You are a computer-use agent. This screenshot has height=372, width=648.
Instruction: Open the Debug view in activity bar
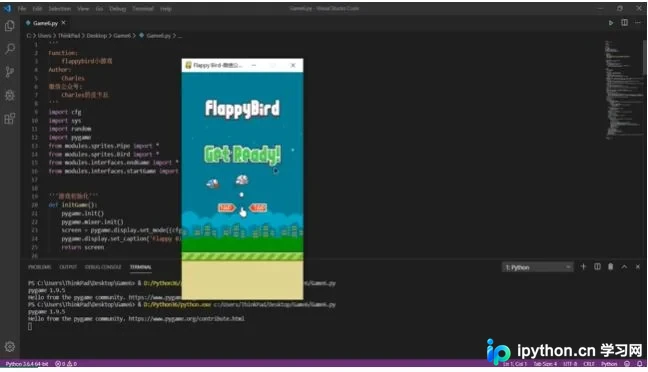pyautogui.click(x=10, y=95)
